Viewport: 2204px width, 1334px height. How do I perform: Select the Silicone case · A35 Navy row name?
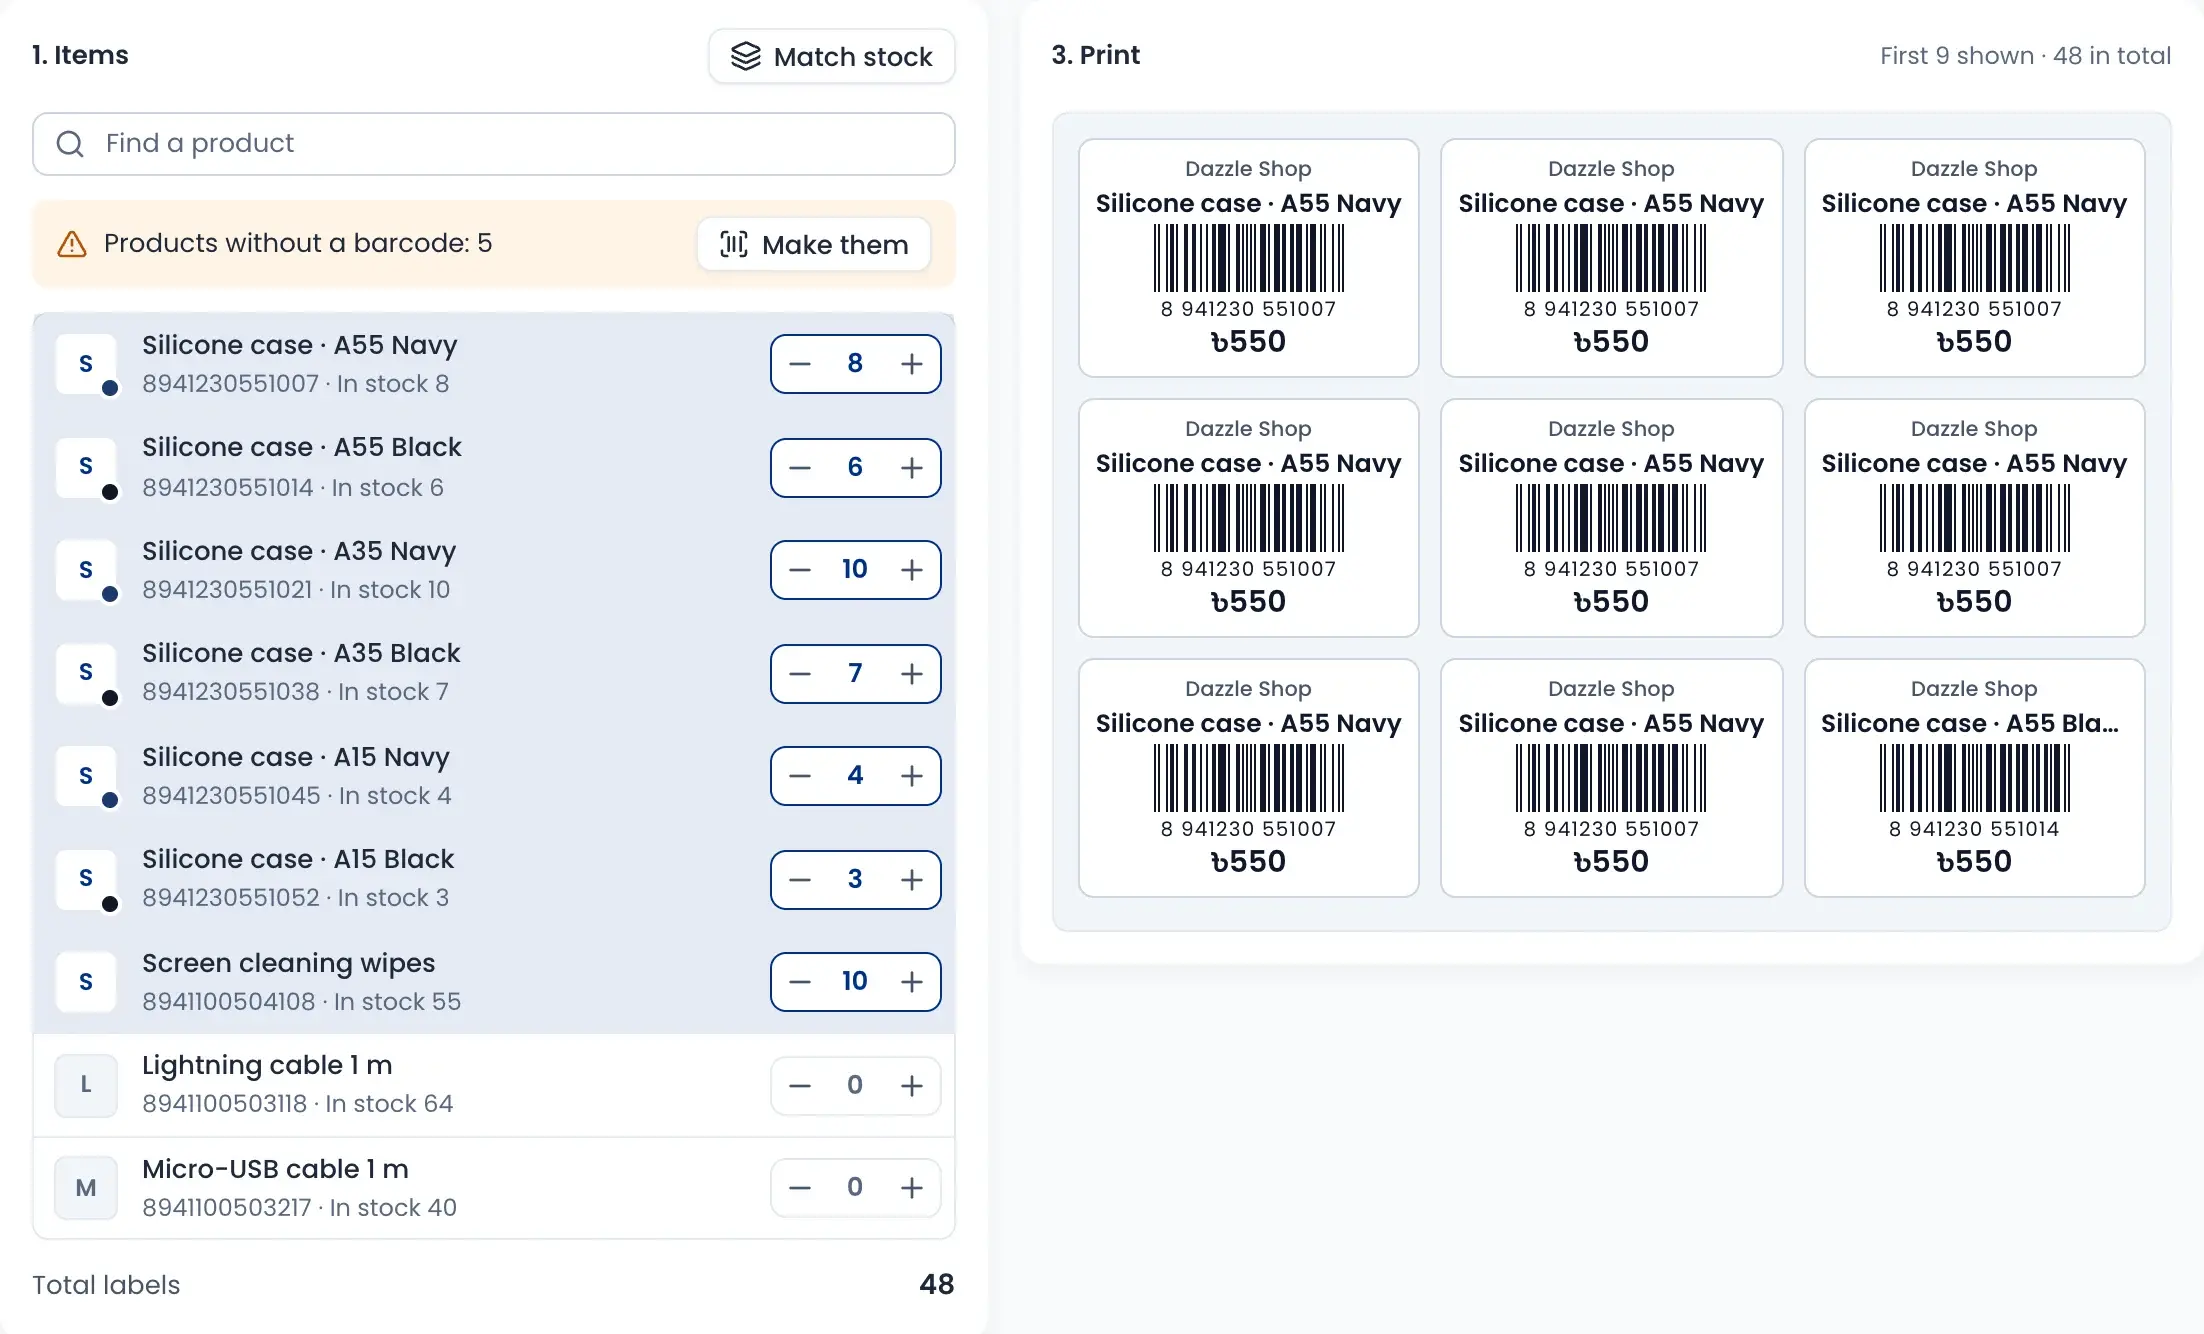coord(299,551)
